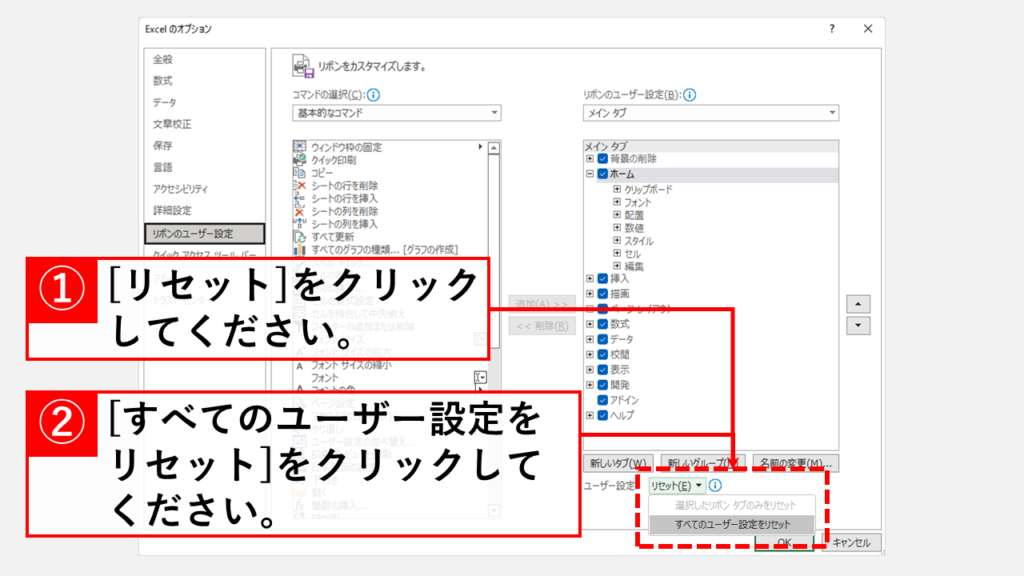Toggle the 描画 tab checkbox
Viewport: 1024px width, 576px height.
click(x=603, y=294)
